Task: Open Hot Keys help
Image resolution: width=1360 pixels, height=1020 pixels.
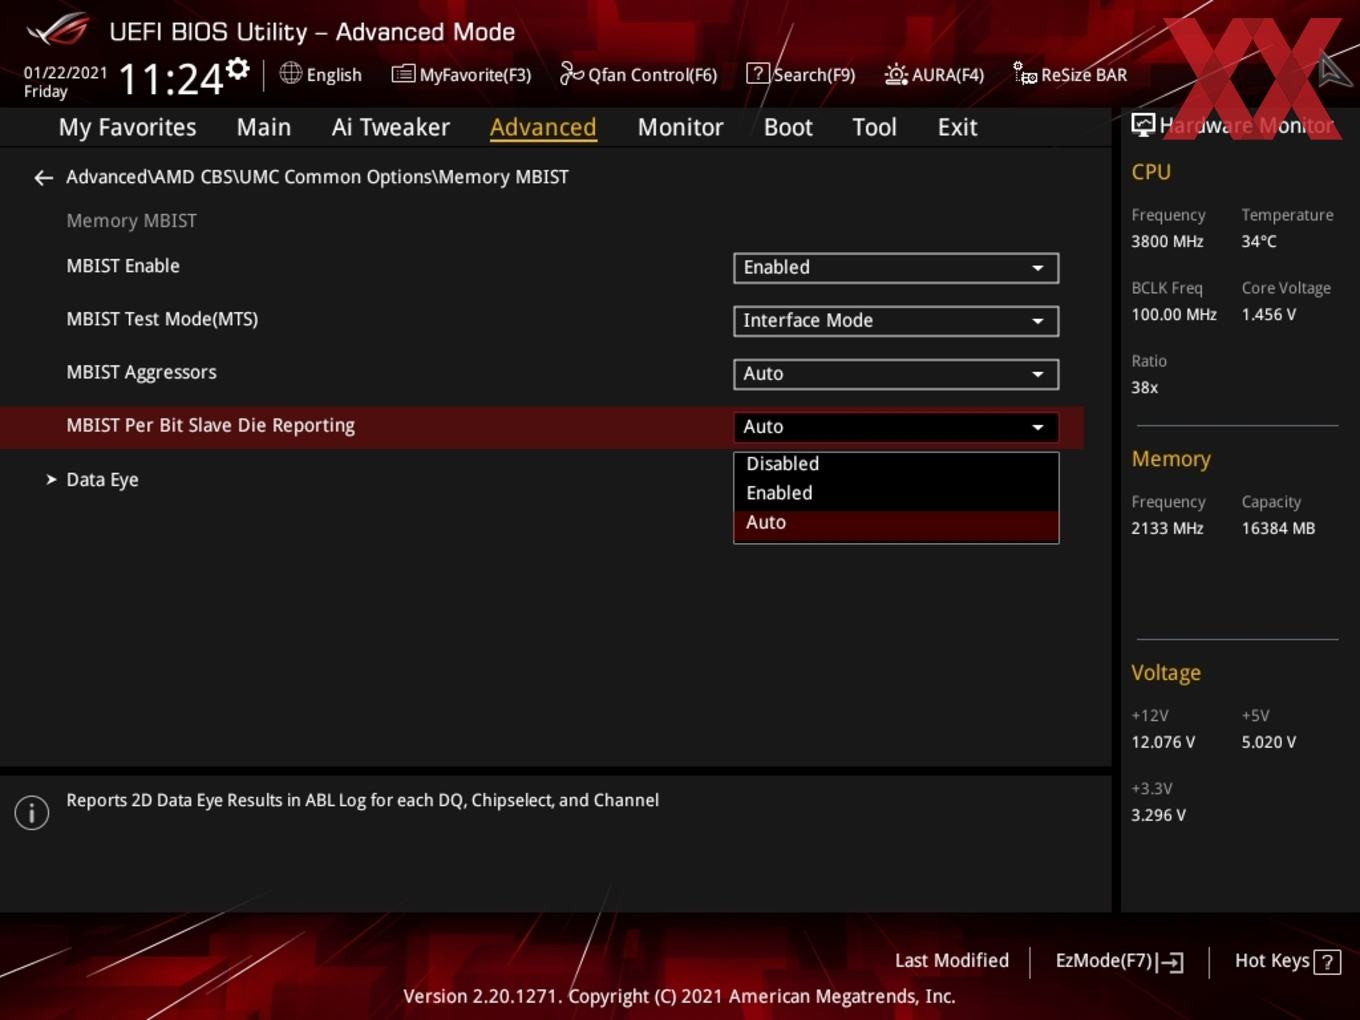Action: 1287,961
